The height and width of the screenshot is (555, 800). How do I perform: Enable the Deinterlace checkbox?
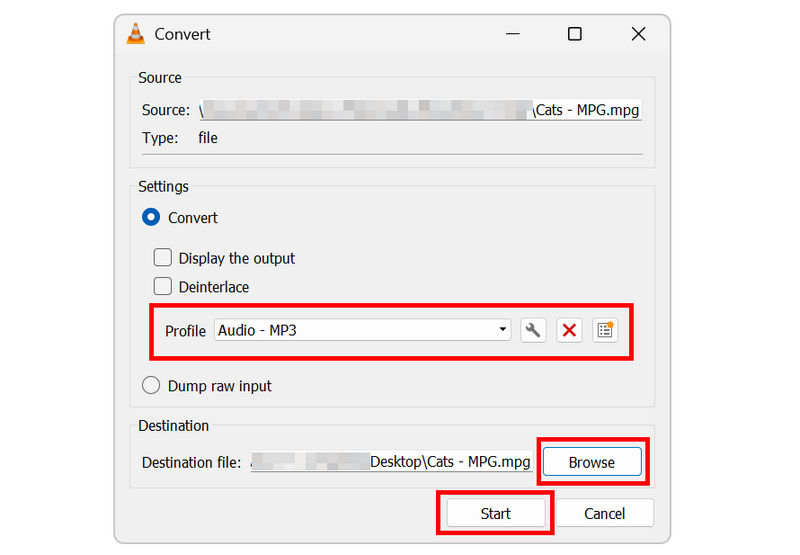(163, 286)
